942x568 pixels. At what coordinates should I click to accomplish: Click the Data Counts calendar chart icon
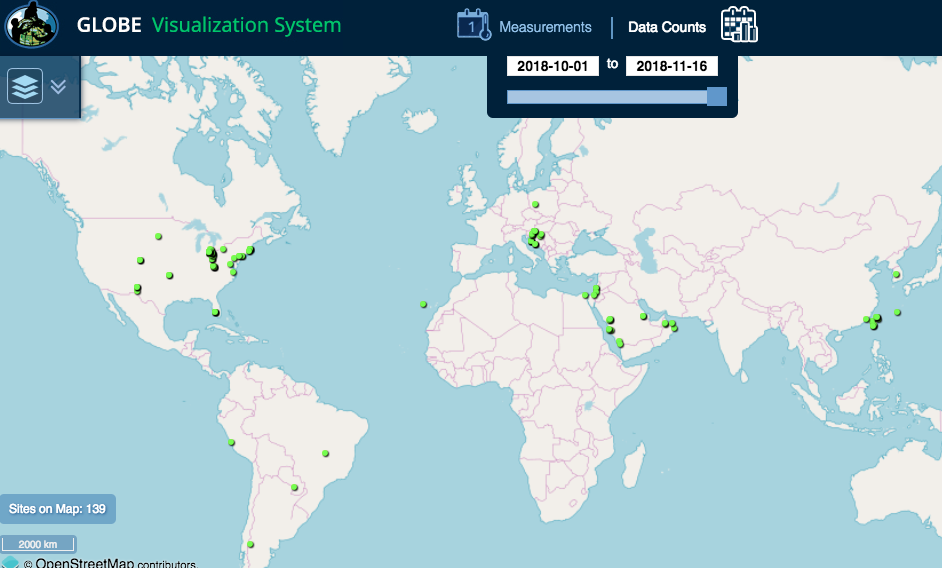point(740,26)
